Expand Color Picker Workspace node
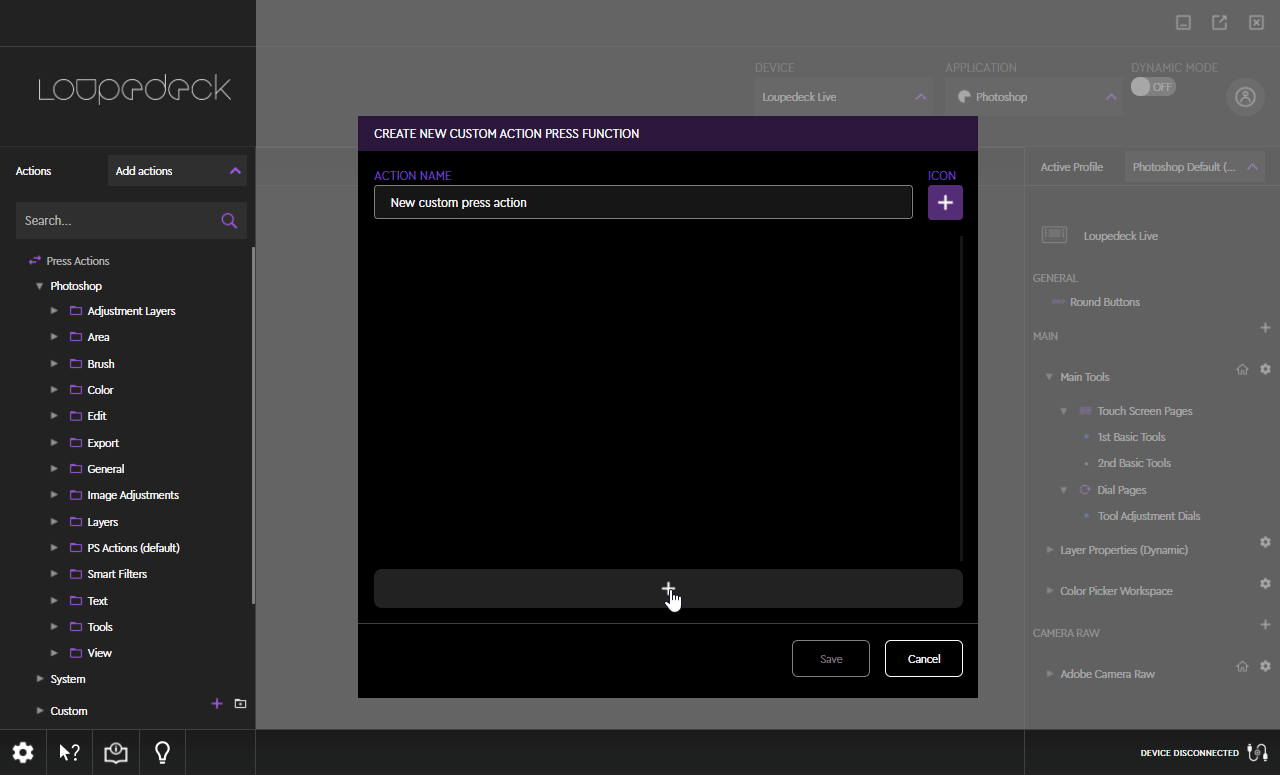 (x=1049, y=591)
